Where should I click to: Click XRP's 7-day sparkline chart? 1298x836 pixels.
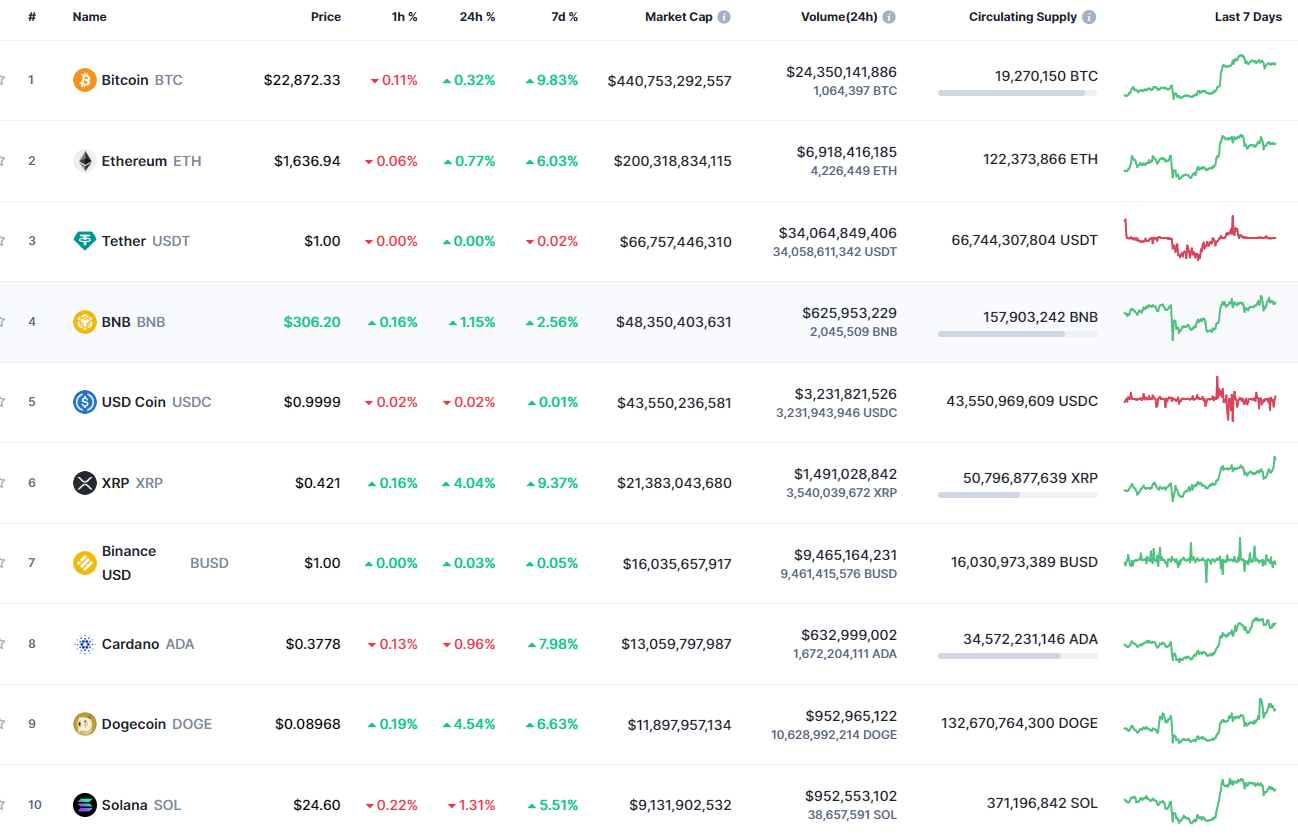coord(1201,481)
